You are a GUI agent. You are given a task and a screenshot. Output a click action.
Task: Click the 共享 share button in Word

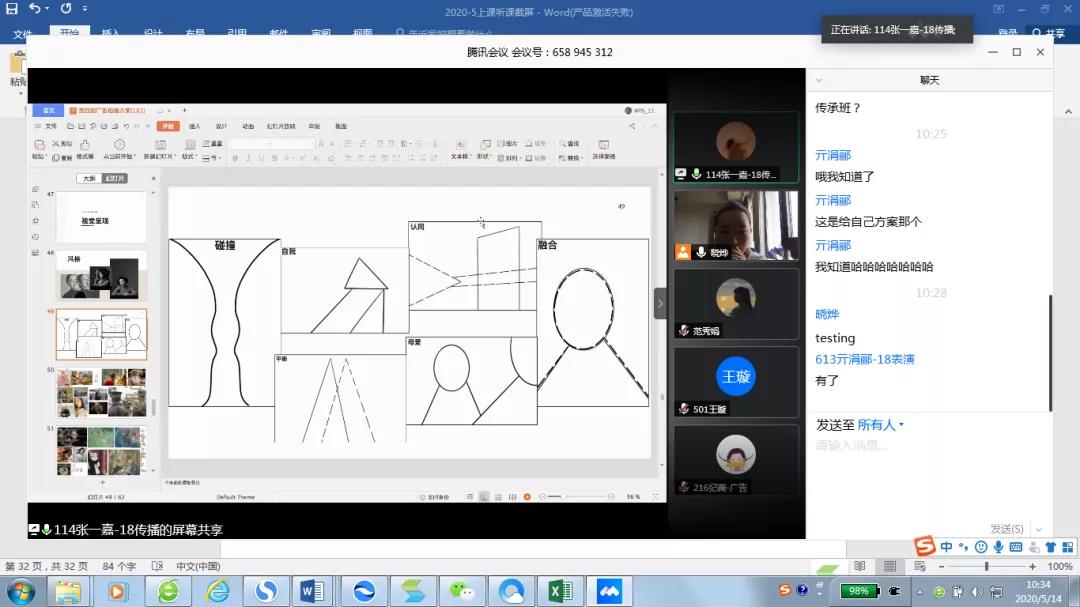click(1050, 34)
